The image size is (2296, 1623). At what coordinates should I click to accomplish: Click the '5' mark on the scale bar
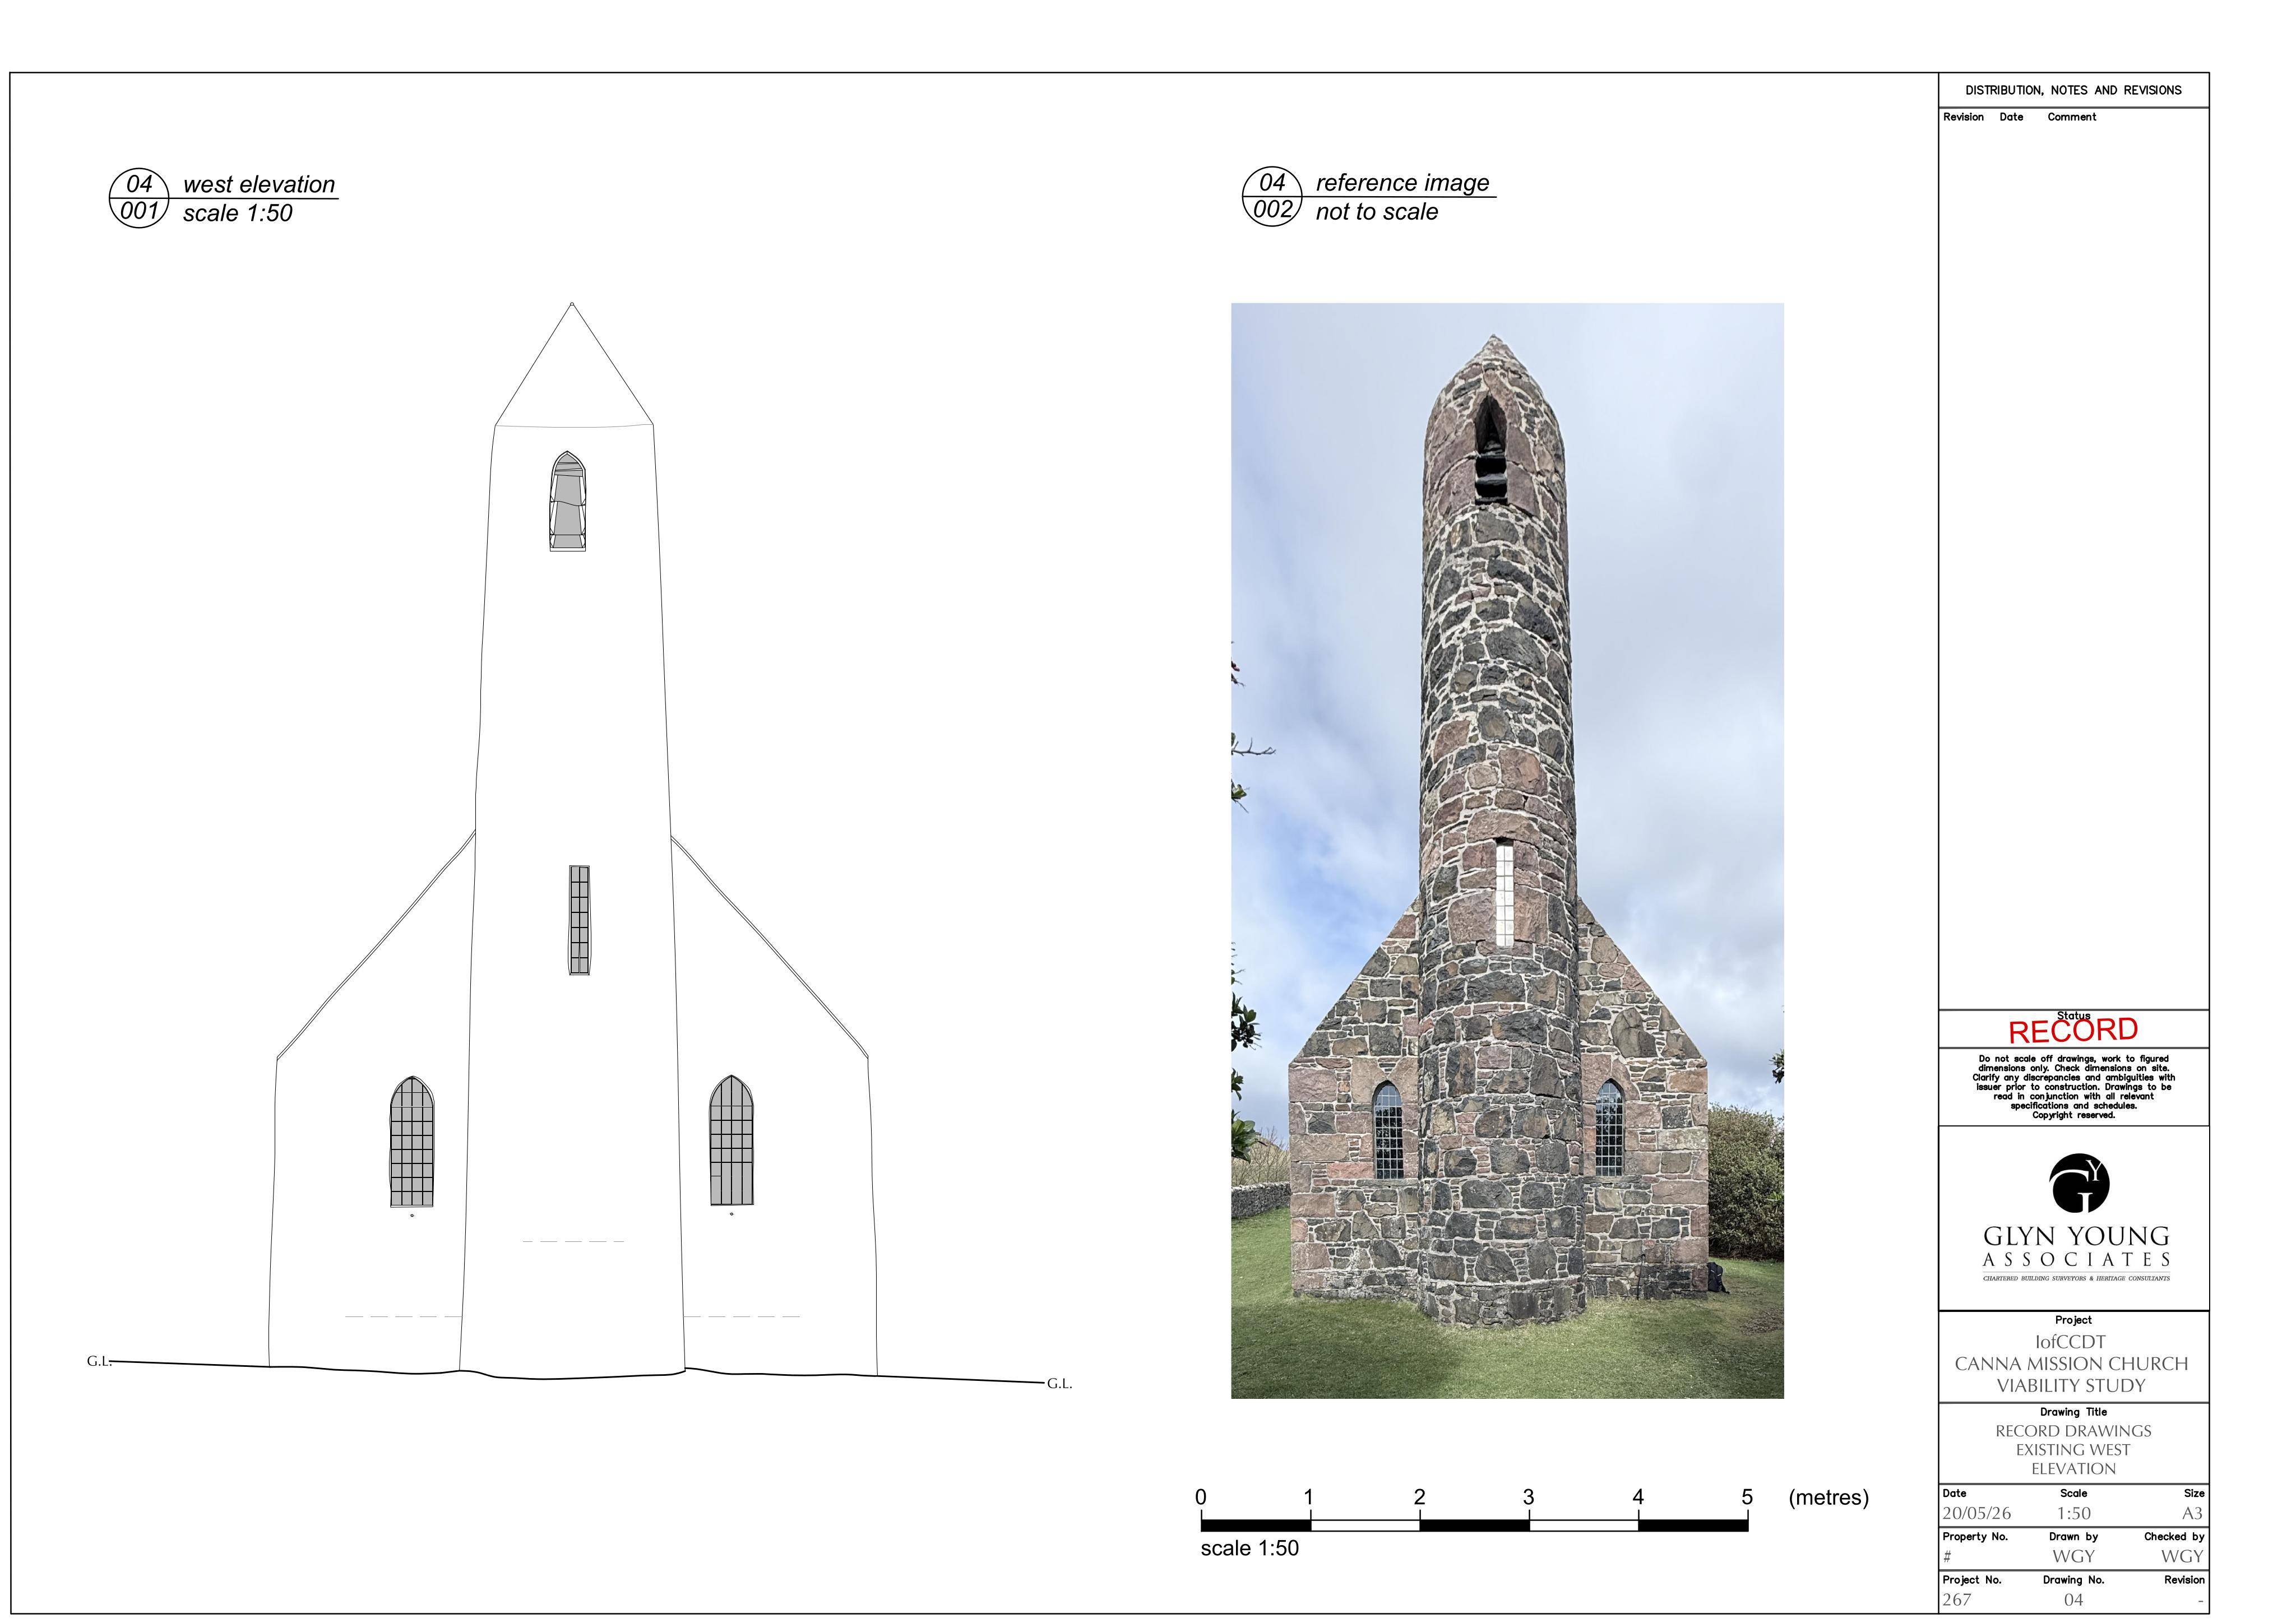pyautogui.click(x=1747, y=1497)
